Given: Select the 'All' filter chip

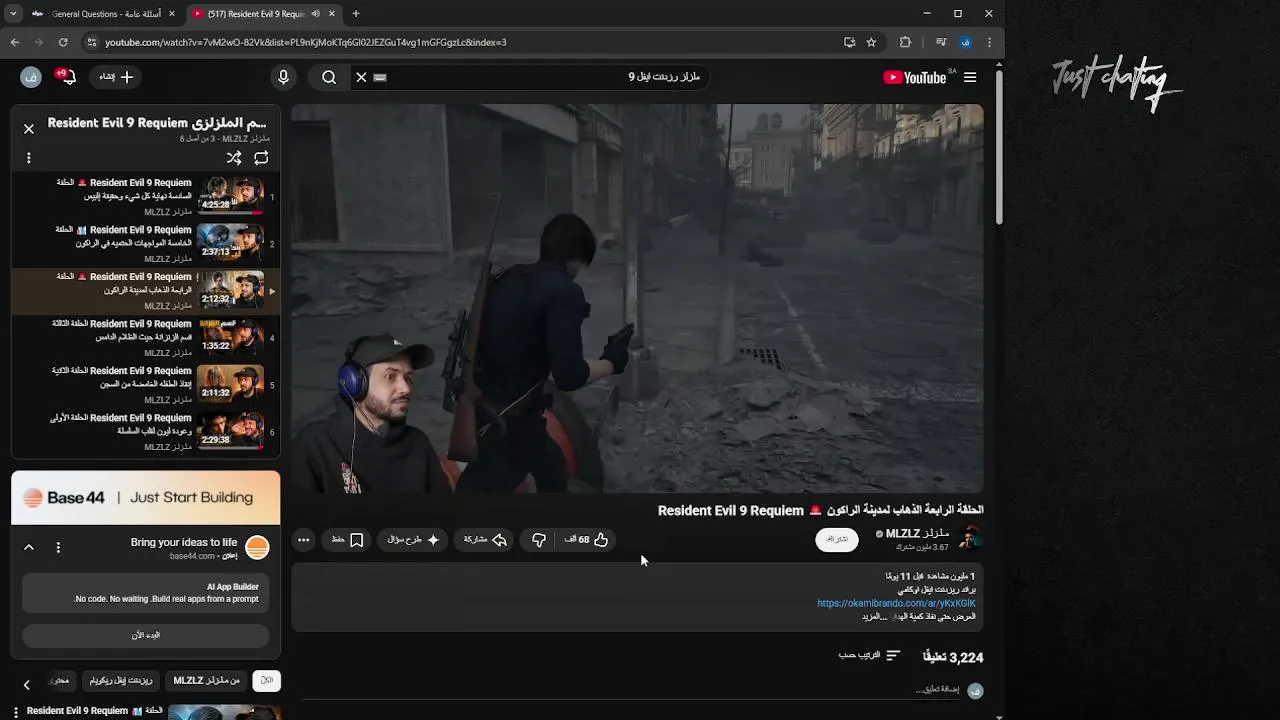Looking at the screenshot, I should click(x=266, y=680).
